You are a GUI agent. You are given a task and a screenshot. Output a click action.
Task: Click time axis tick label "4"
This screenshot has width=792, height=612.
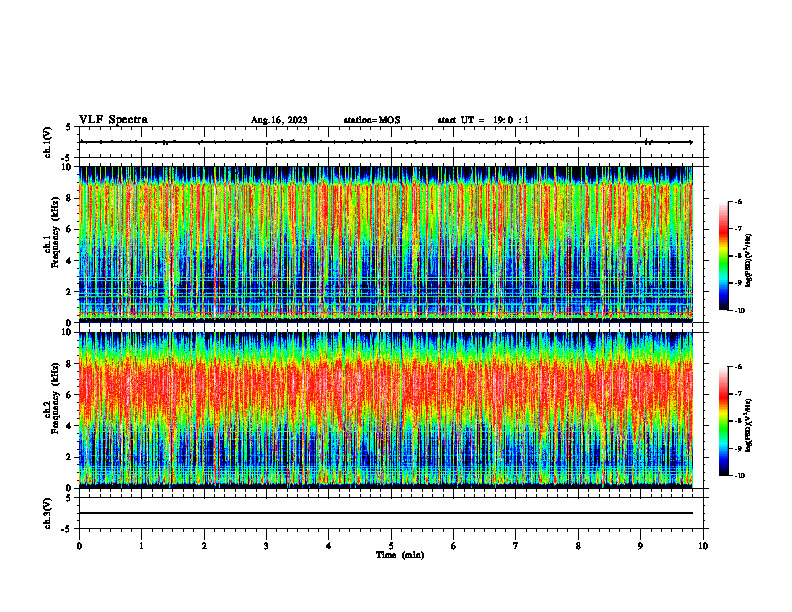click(x=329, y=546)
